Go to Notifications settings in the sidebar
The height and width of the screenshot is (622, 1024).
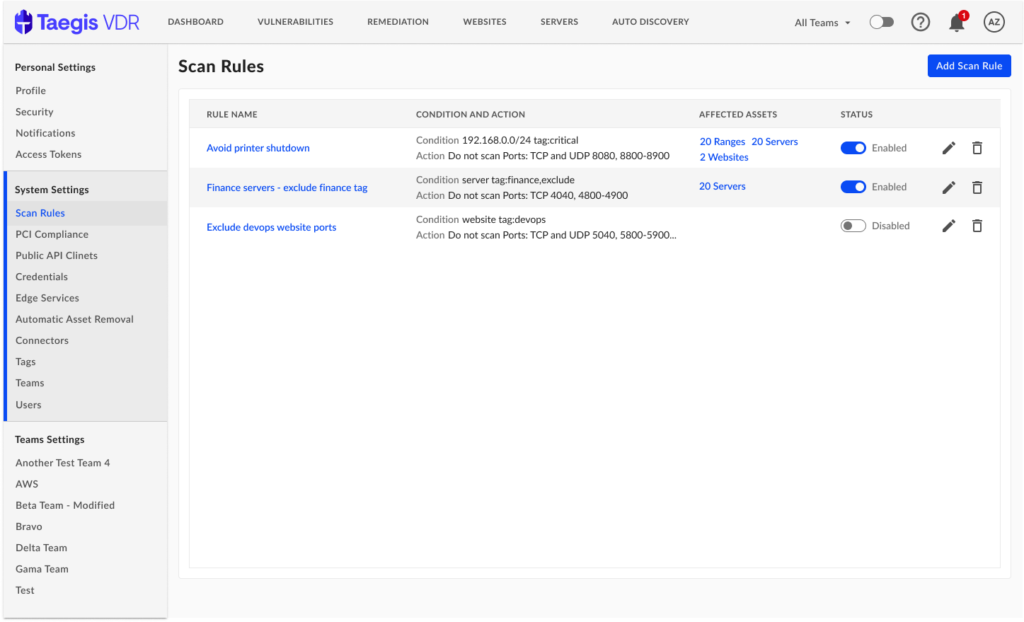coord(46,133)
